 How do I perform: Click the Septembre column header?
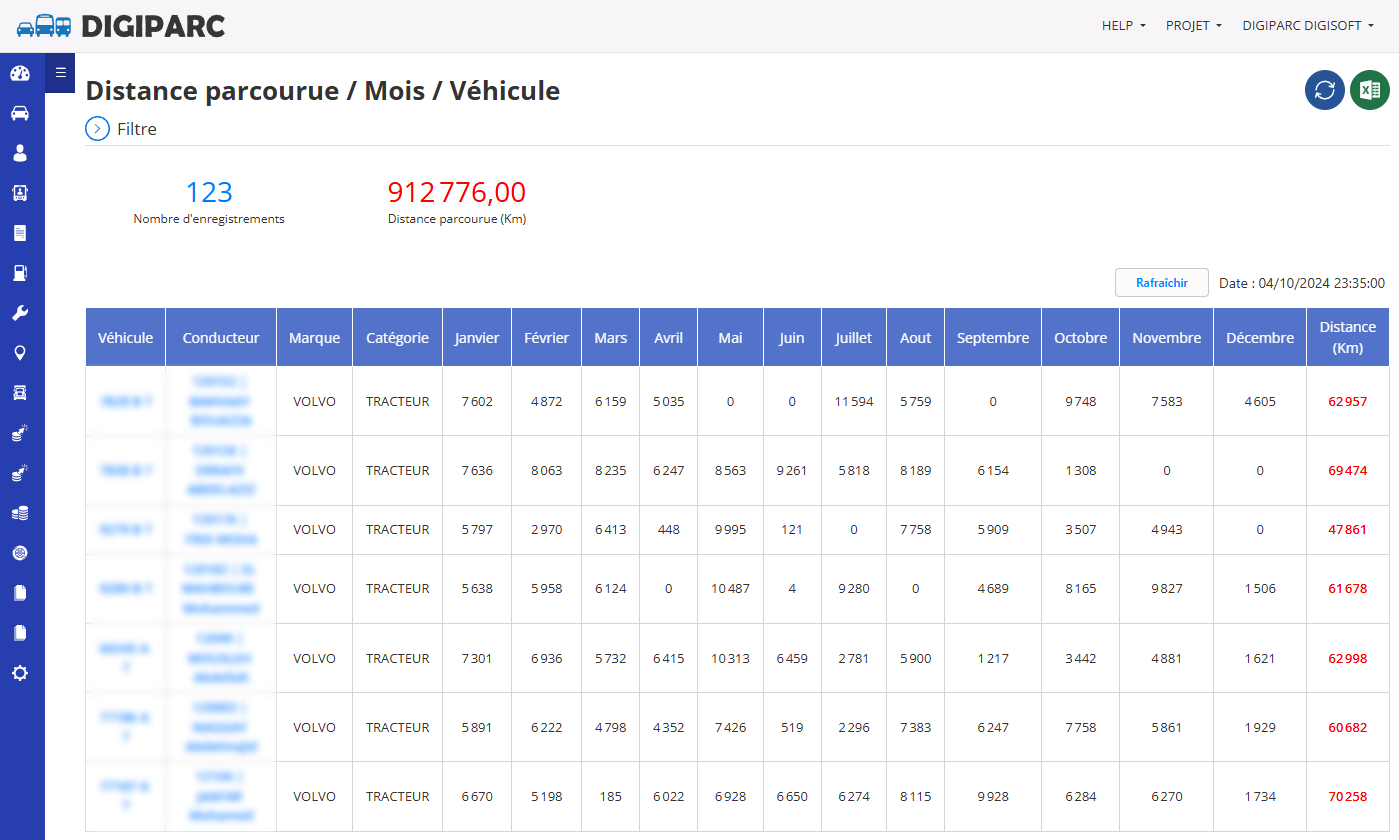[x=993, y=337]
